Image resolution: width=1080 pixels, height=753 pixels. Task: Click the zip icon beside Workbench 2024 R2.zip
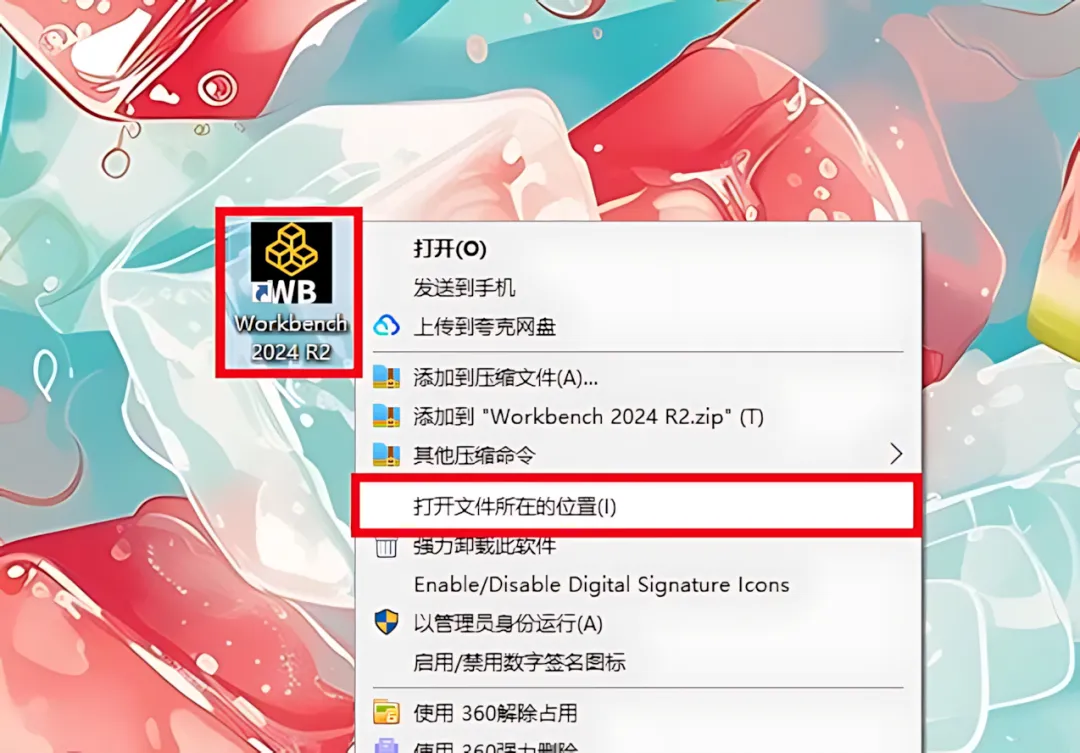(x=386, y=415)
